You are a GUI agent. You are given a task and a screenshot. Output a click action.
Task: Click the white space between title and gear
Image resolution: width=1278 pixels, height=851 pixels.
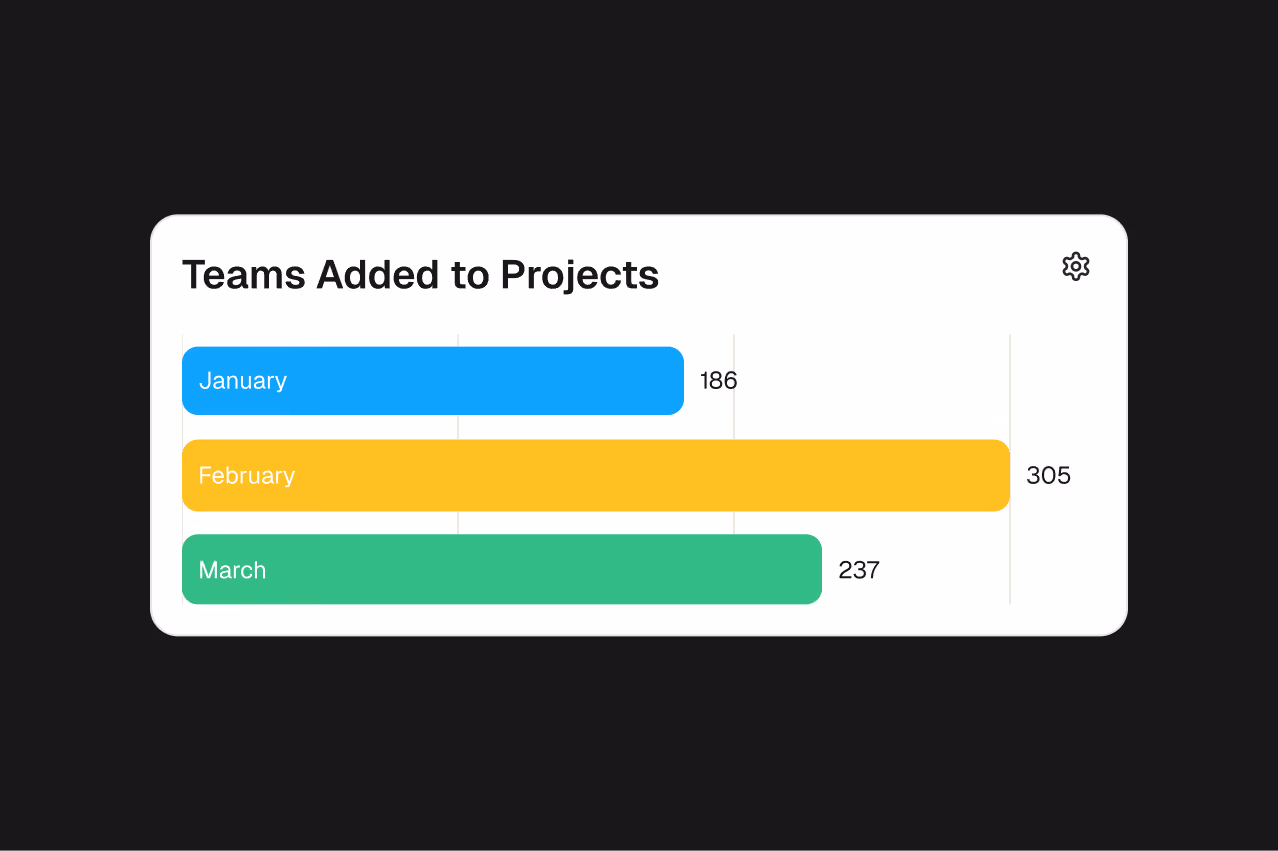[860, 272]
